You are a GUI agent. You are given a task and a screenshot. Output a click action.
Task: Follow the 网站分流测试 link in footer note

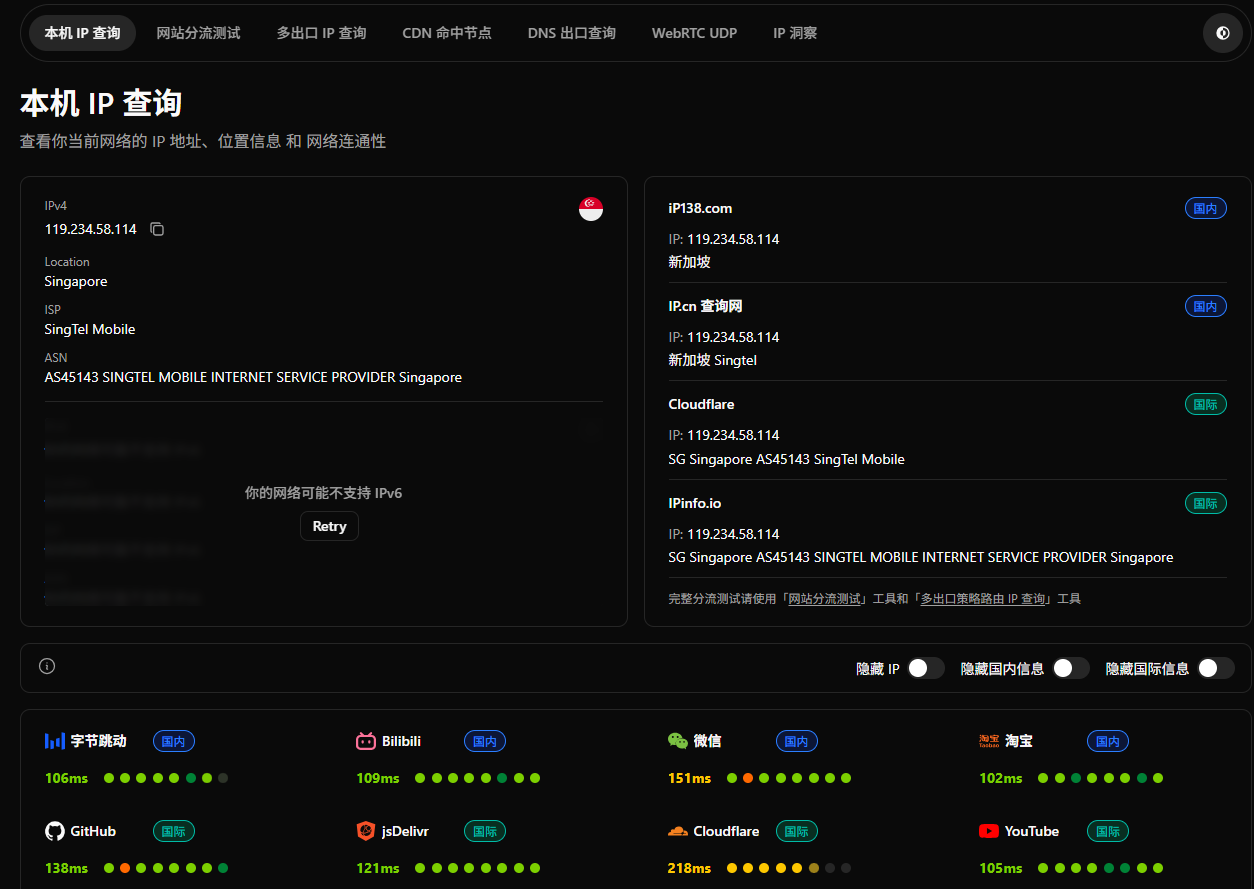[824, 599]
